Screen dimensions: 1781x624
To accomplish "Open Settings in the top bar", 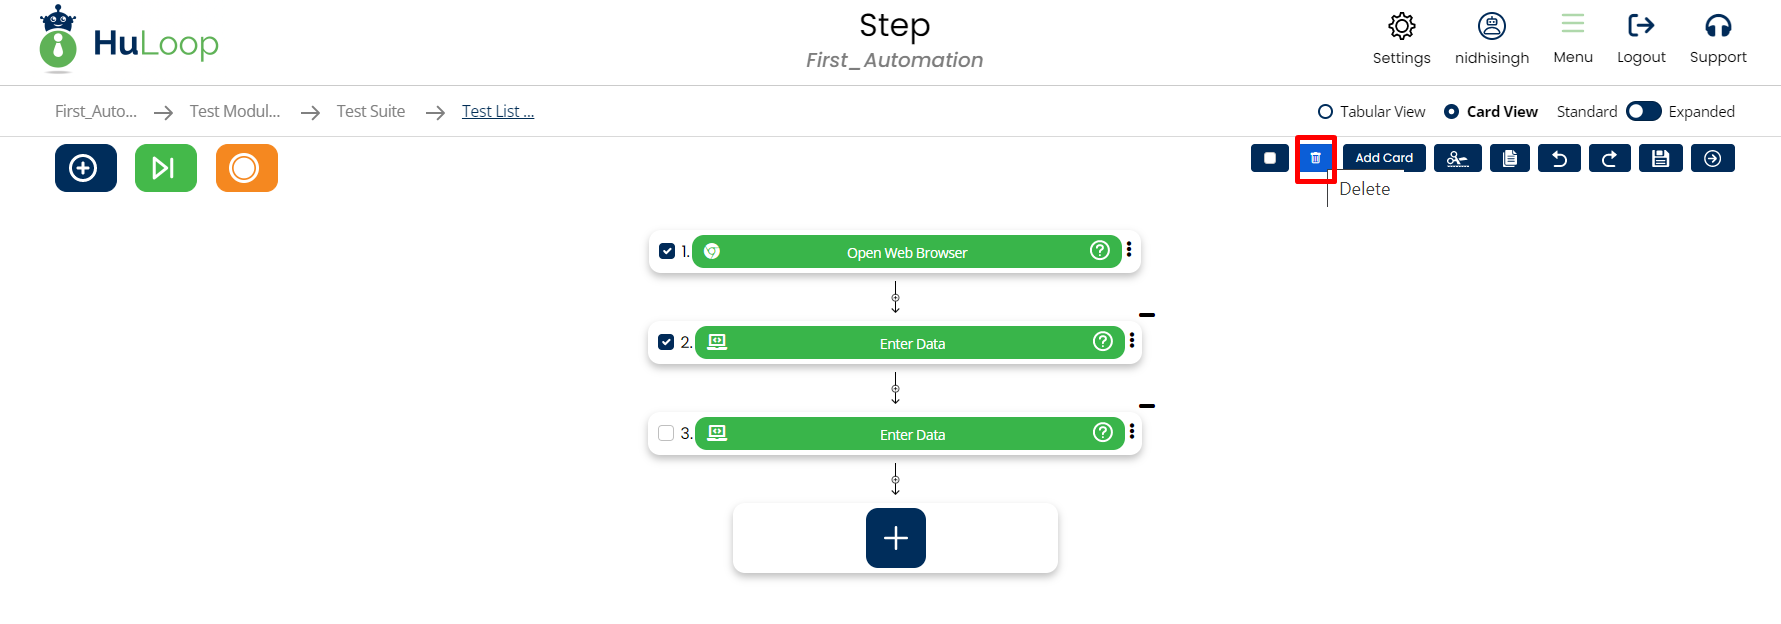I will 1401,27.
